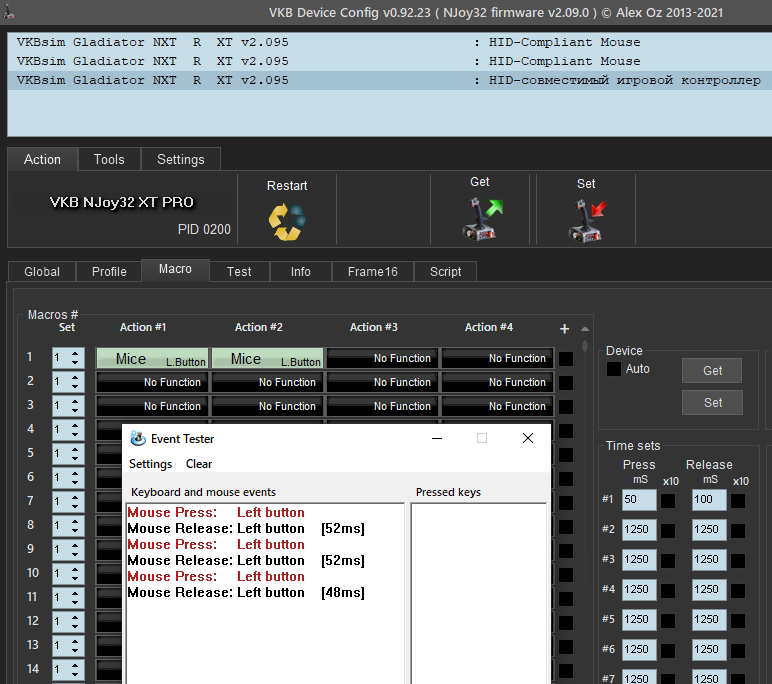Open the Test tab
Viewport: 772px width, 684px height.
coord(239,271)
